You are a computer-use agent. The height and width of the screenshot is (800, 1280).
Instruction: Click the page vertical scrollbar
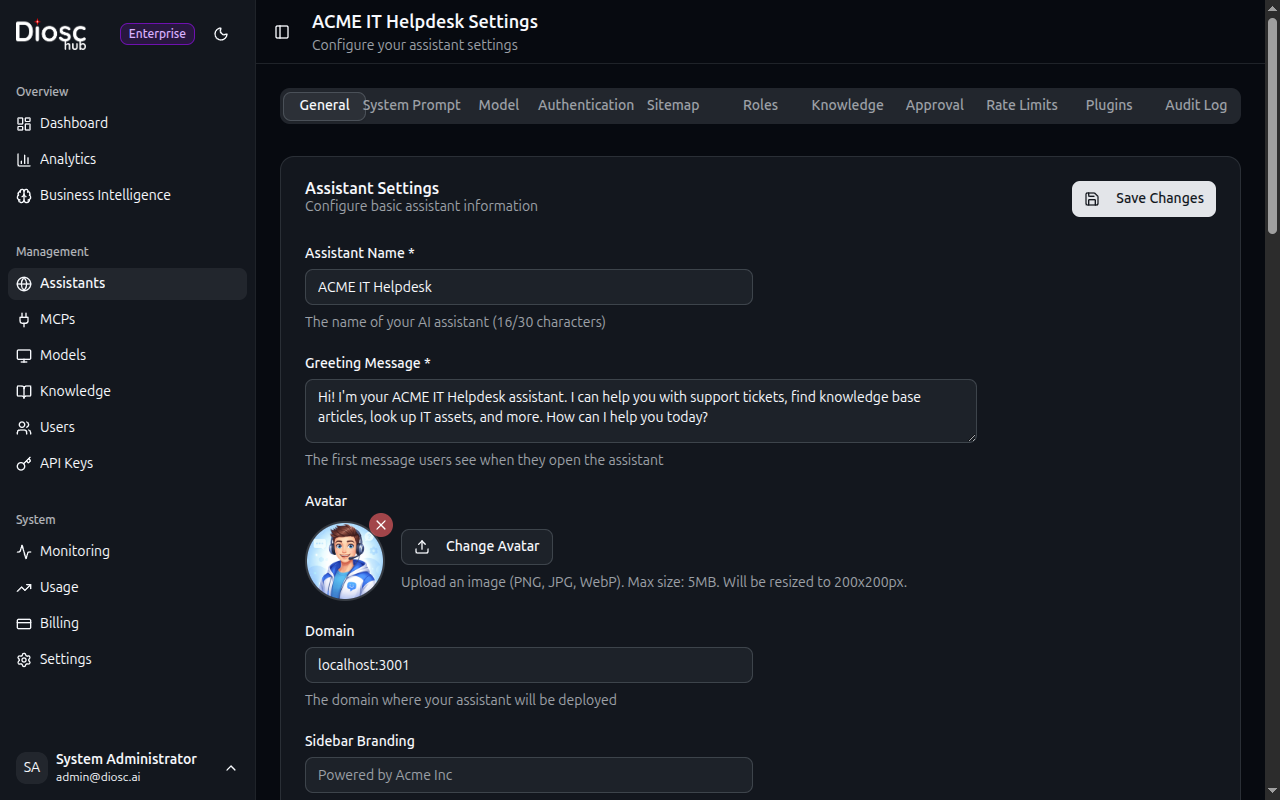click(x=1272, y=130)
